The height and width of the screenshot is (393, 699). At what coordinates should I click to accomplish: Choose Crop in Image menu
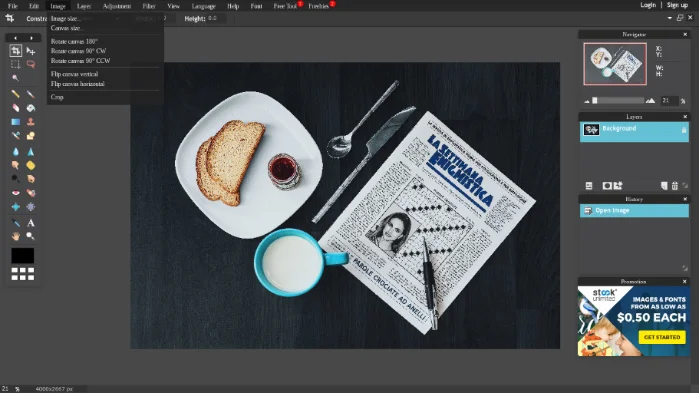tap(57, 97)
